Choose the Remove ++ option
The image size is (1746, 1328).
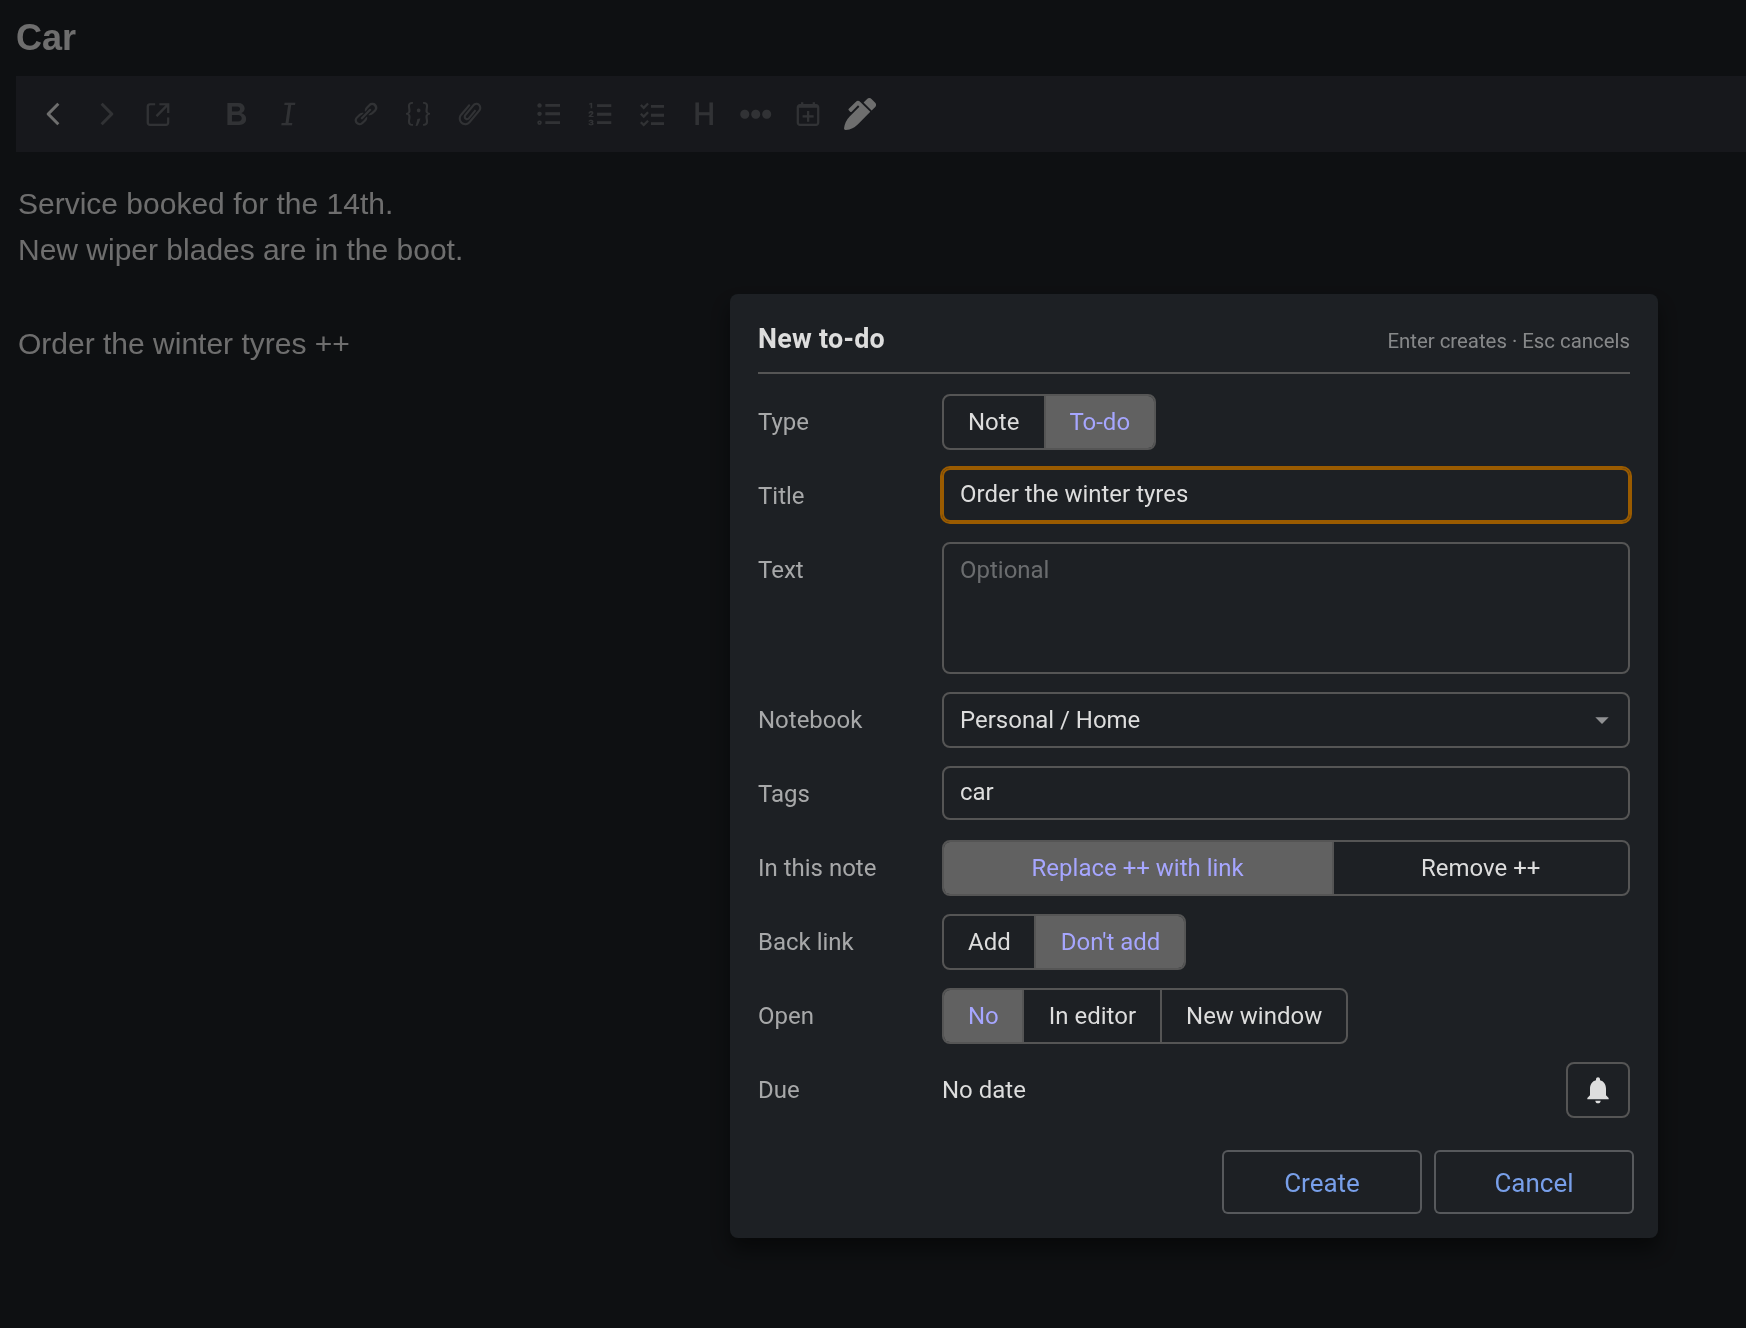click(1481, 868)
